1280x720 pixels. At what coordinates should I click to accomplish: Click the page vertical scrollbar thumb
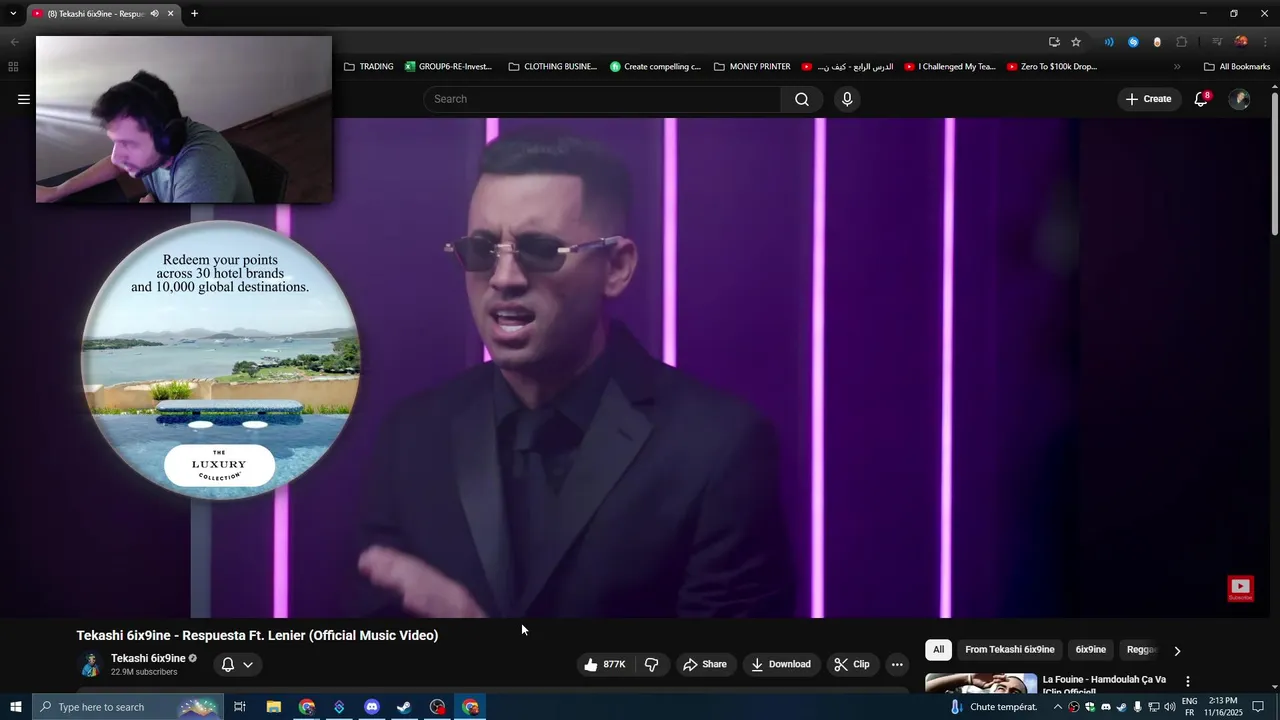tap(1275, 163)
